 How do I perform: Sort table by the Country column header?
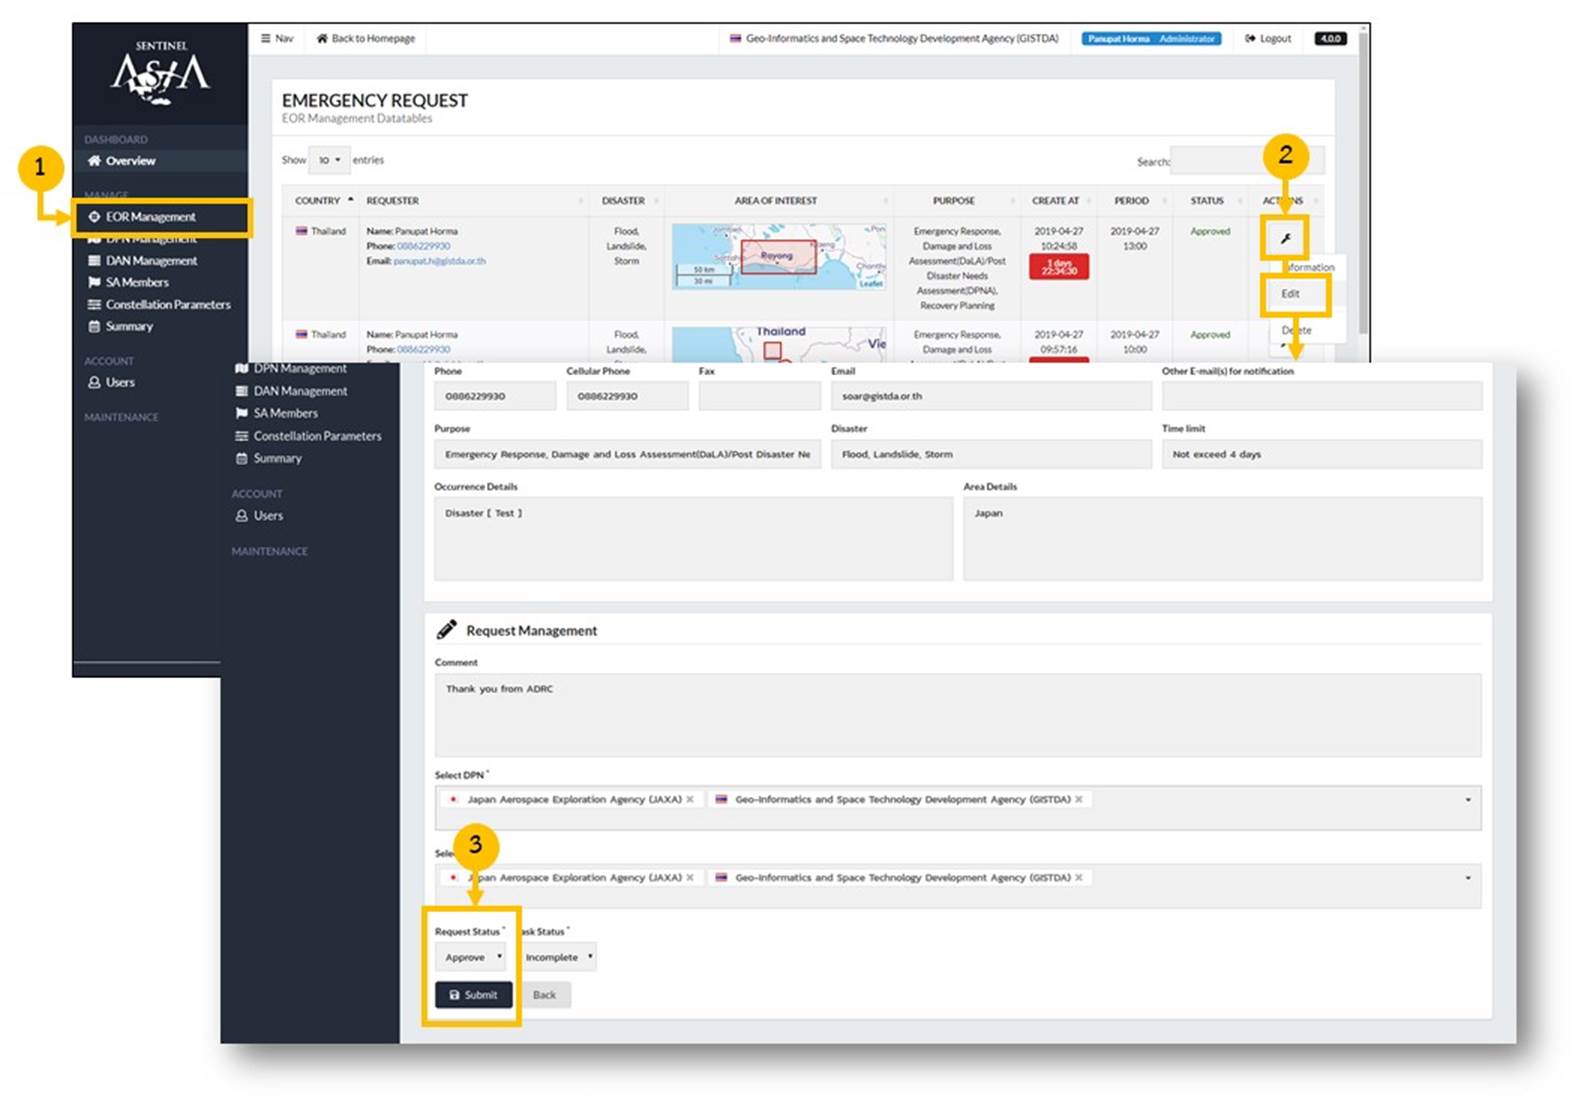coord(318,201)
